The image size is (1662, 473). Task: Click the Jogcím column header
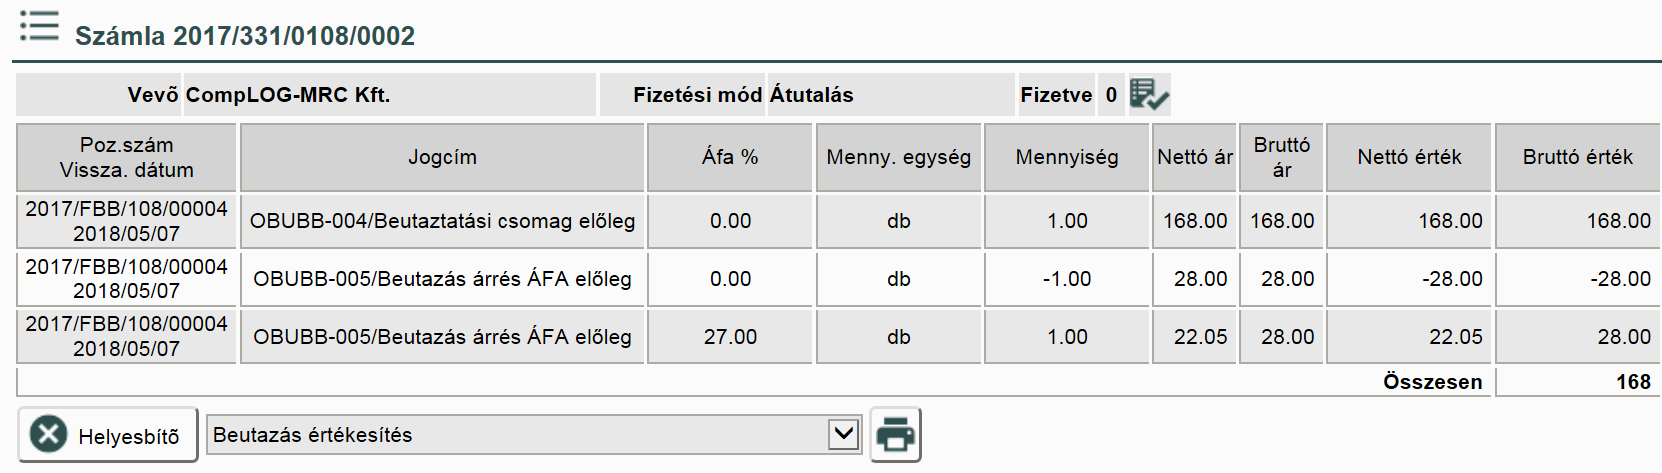click(442, 157)
